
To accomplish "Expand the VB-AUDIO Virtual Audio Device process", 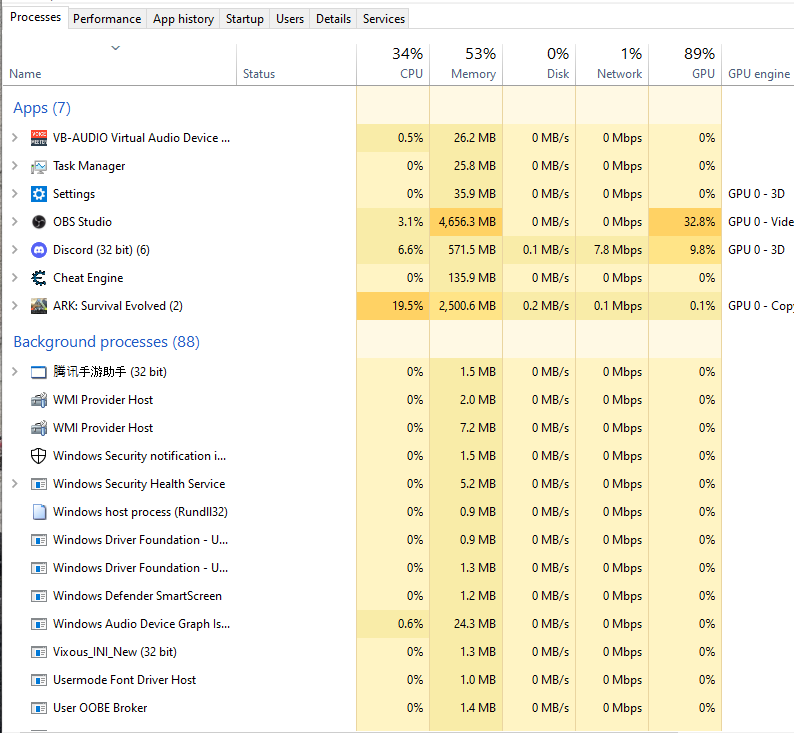I will coord(15,138).
